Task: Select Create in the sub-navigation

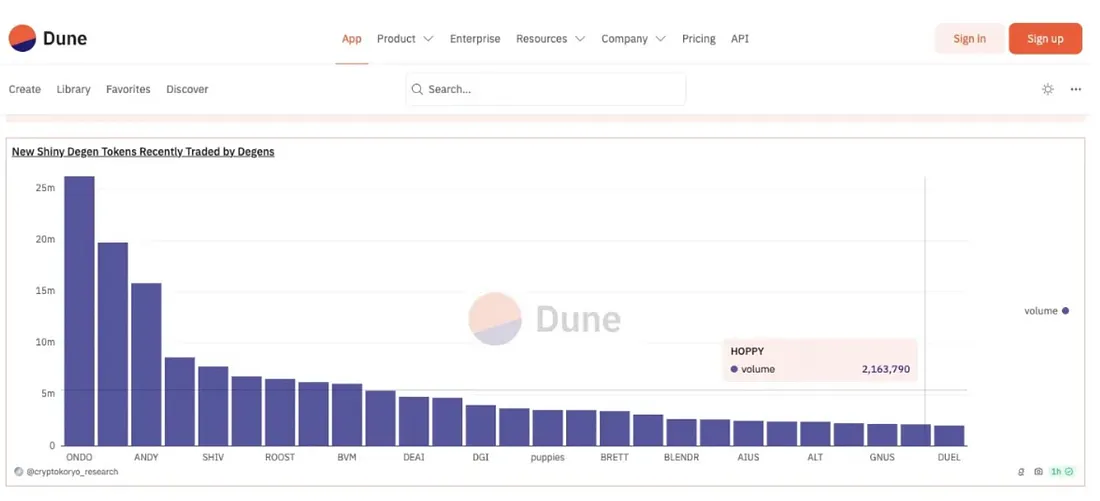Action: 25,89
